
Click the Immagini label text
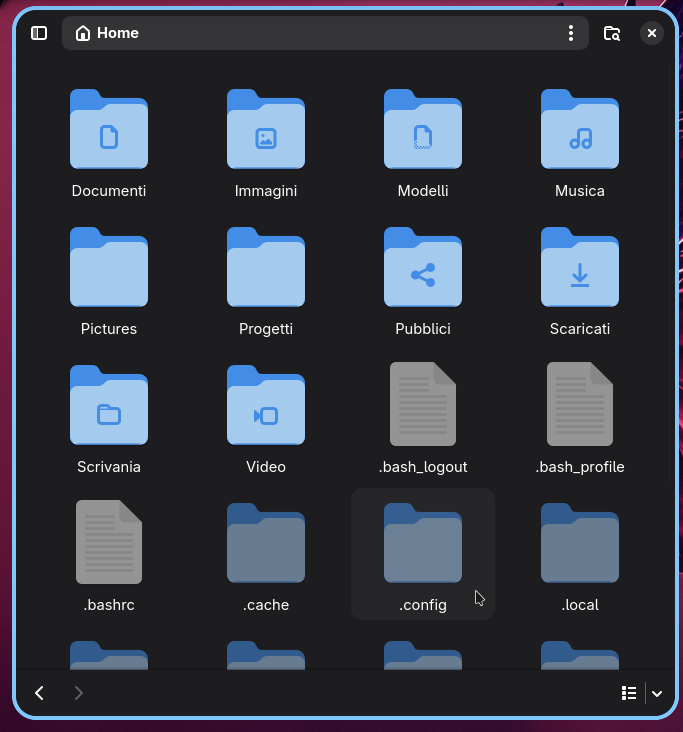pyautogui.click(x=266, y=191)
